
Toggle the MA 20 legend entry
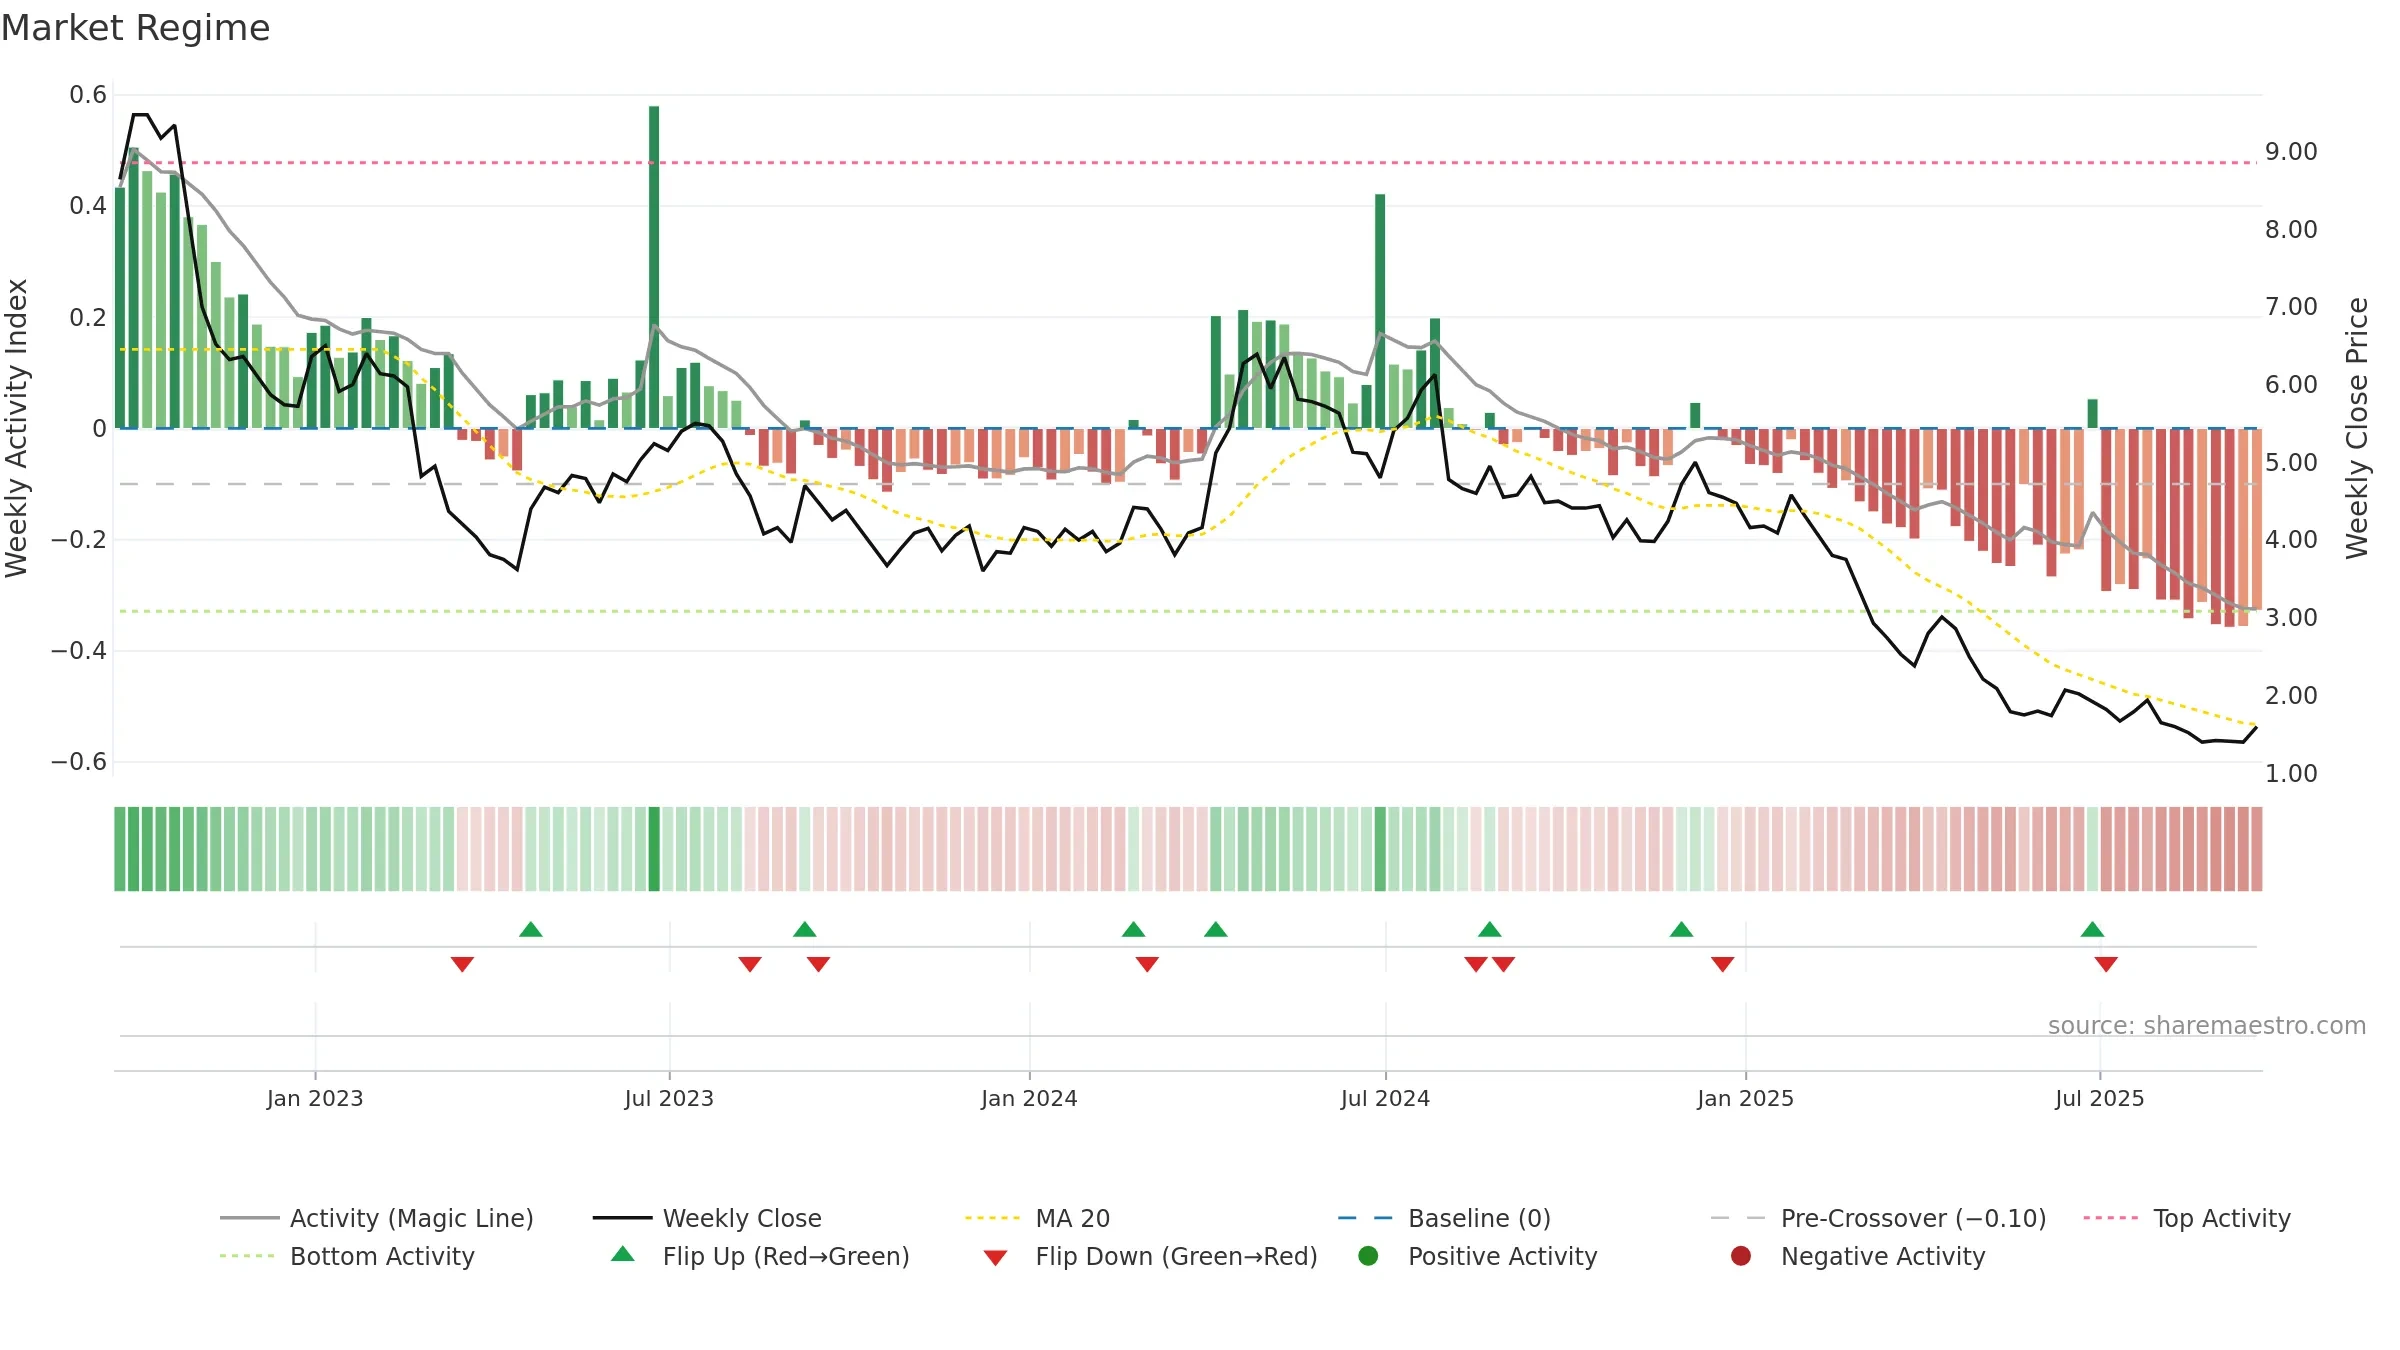click(x=1037, y=1218)
